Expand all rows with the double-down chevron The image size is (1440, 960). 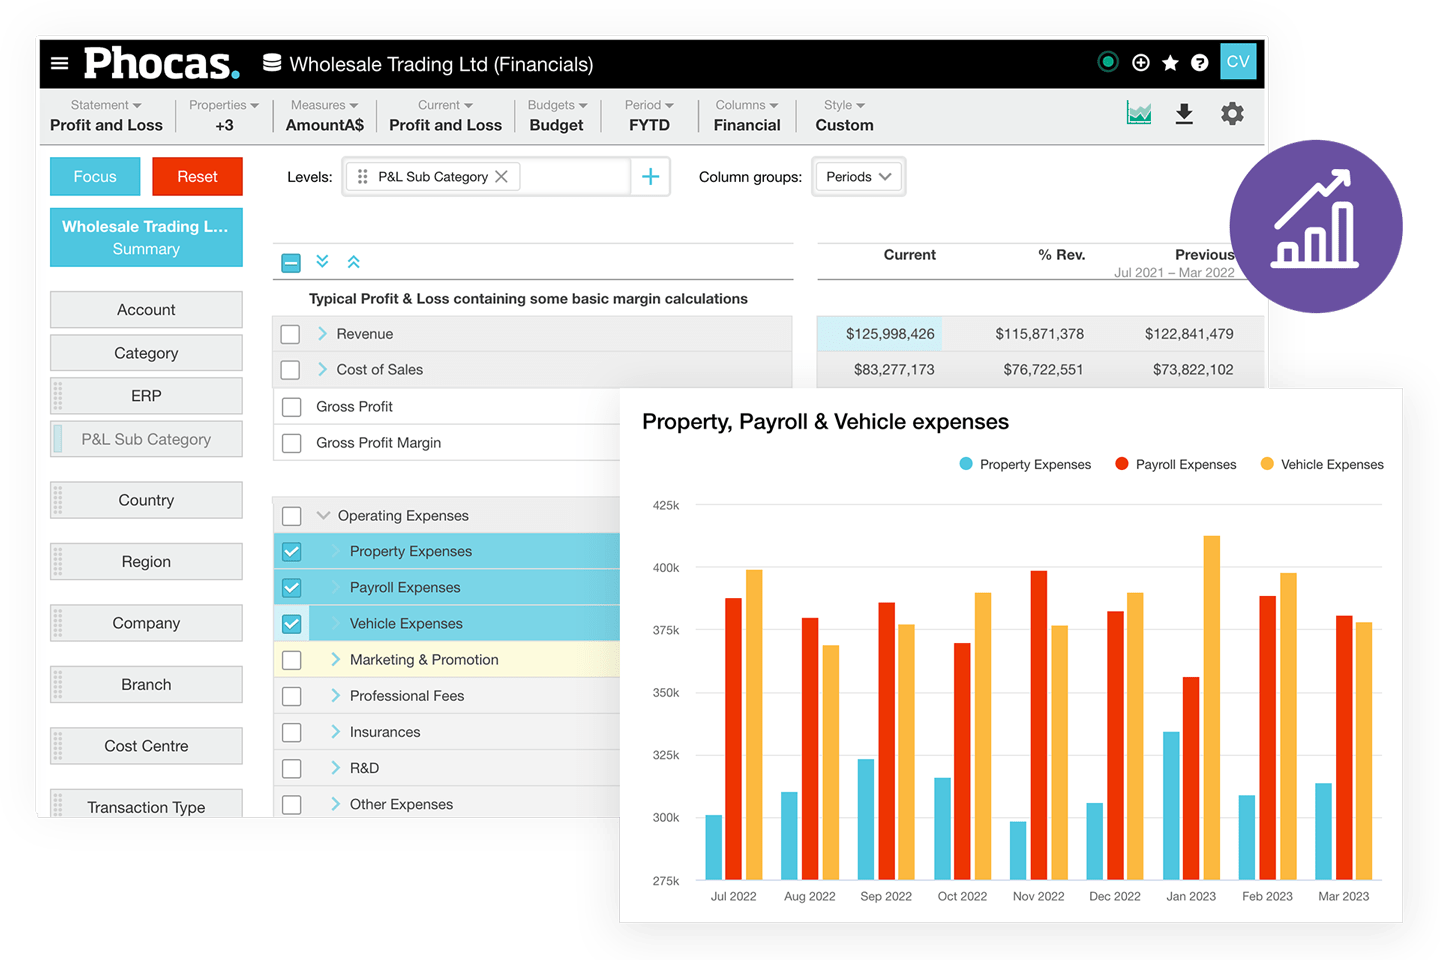click(x=322, y=261)
